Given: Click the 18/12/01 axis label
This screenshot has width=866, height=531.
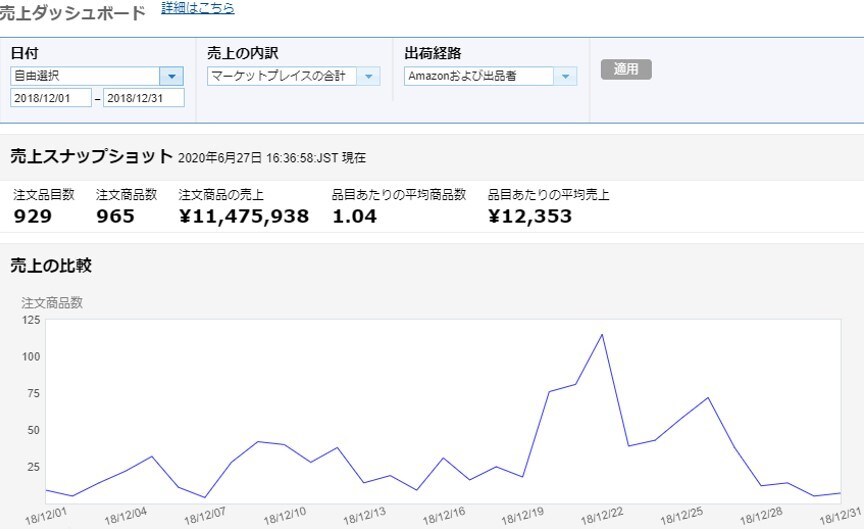Looking at the screenshot, I should 45,516.
